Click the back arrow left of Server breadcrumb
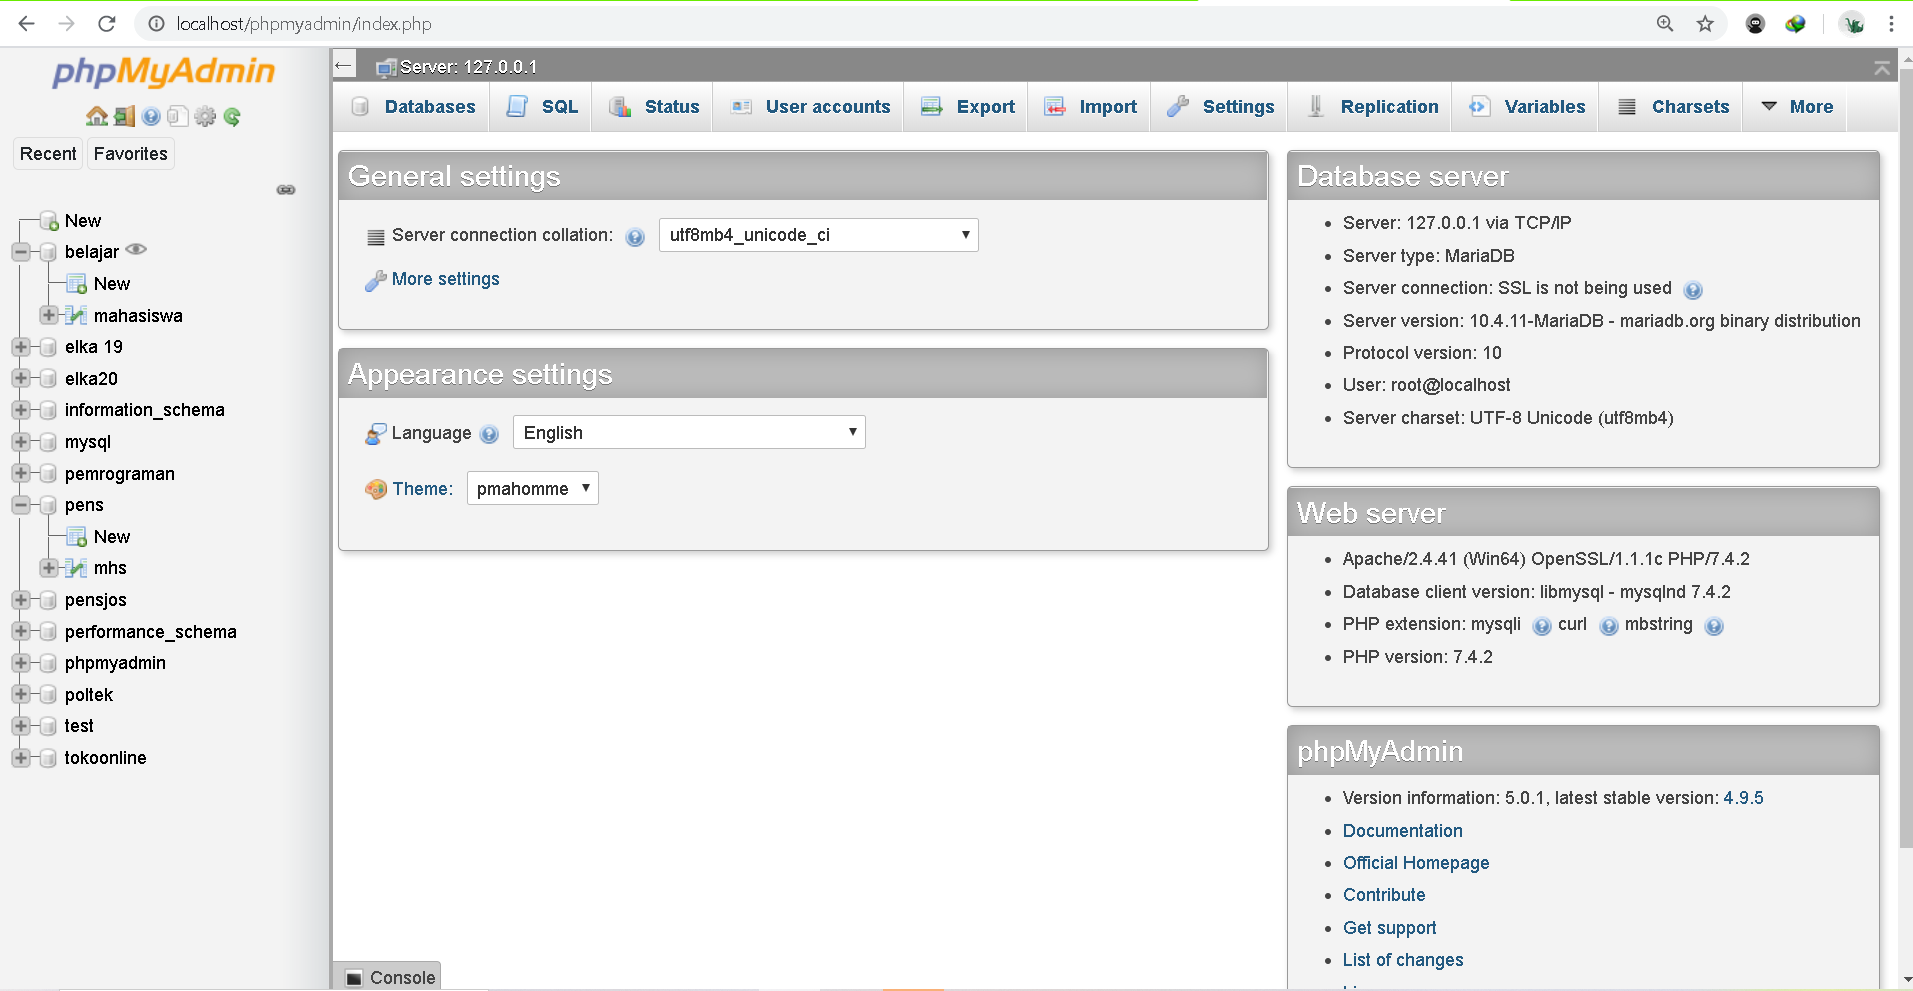Screen dimensions: 1913x991 pos(344,66)
